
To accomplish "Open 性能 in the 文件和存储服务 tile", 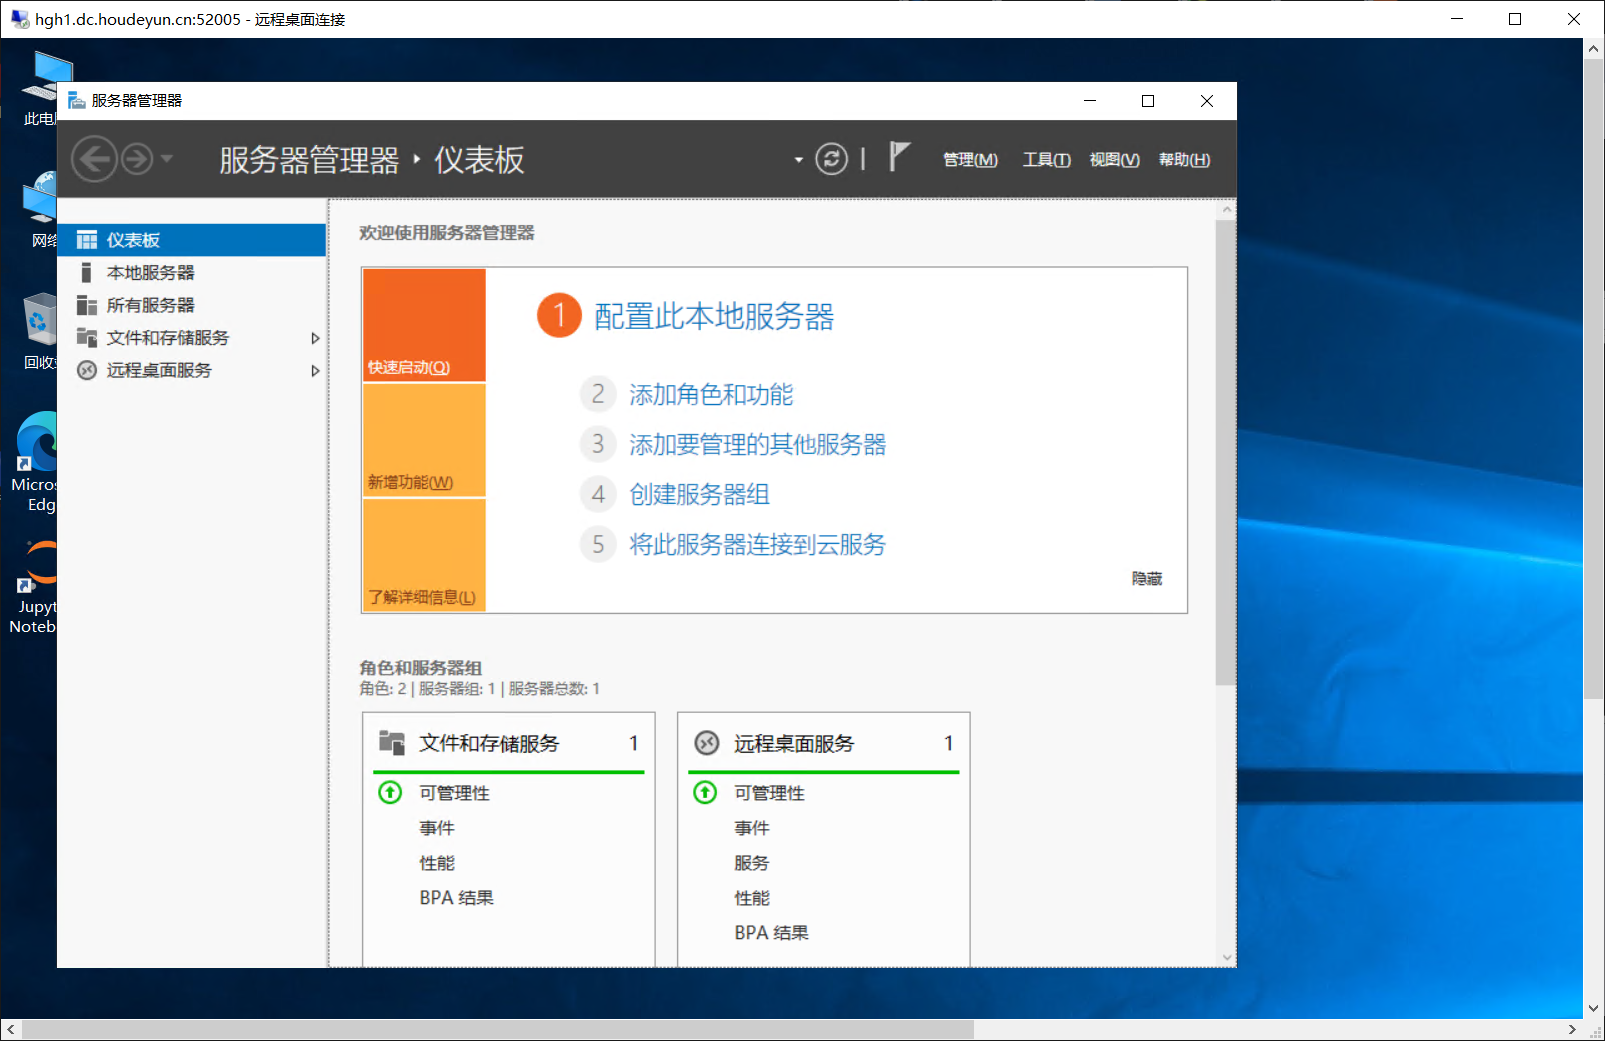I will (x=437, y=863).
